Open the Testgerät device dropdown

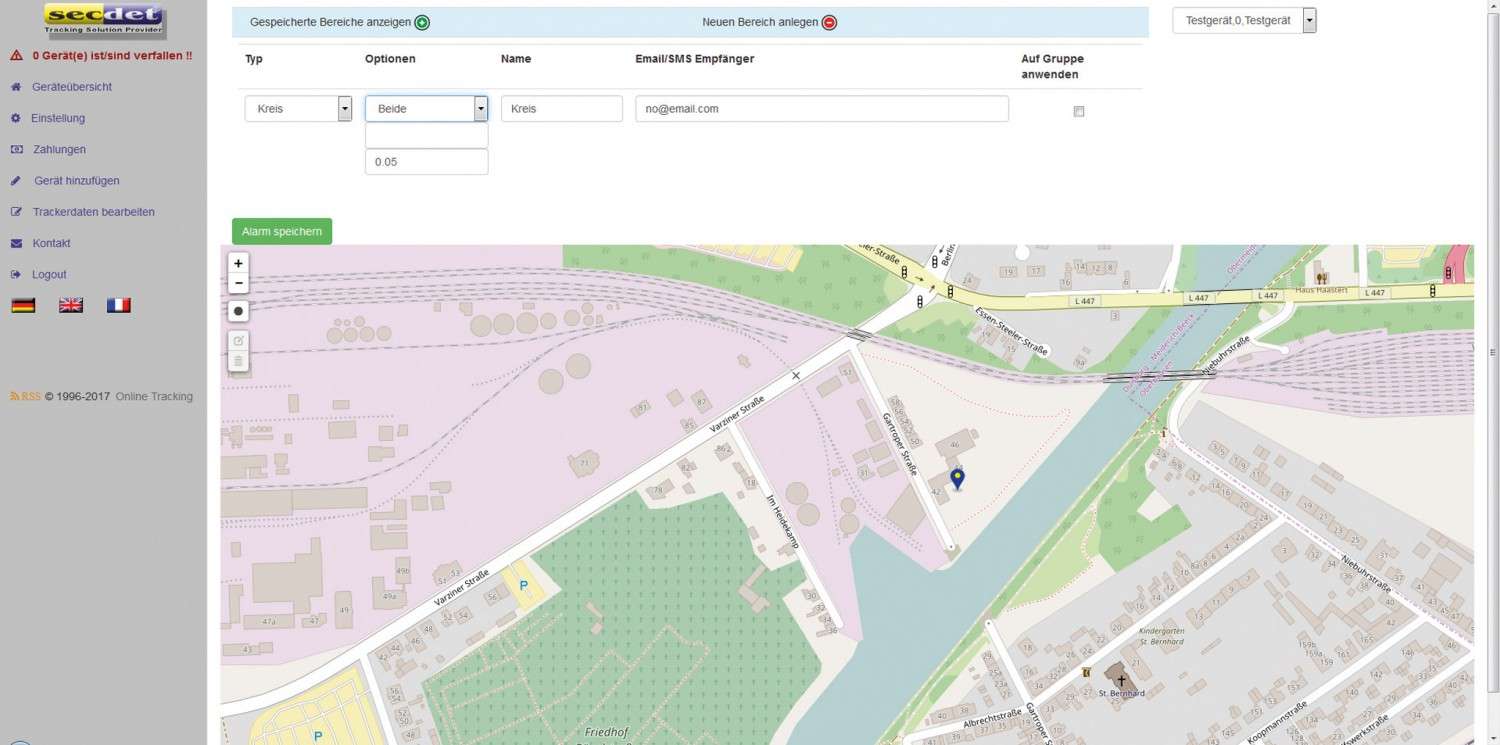[1244, 20]
